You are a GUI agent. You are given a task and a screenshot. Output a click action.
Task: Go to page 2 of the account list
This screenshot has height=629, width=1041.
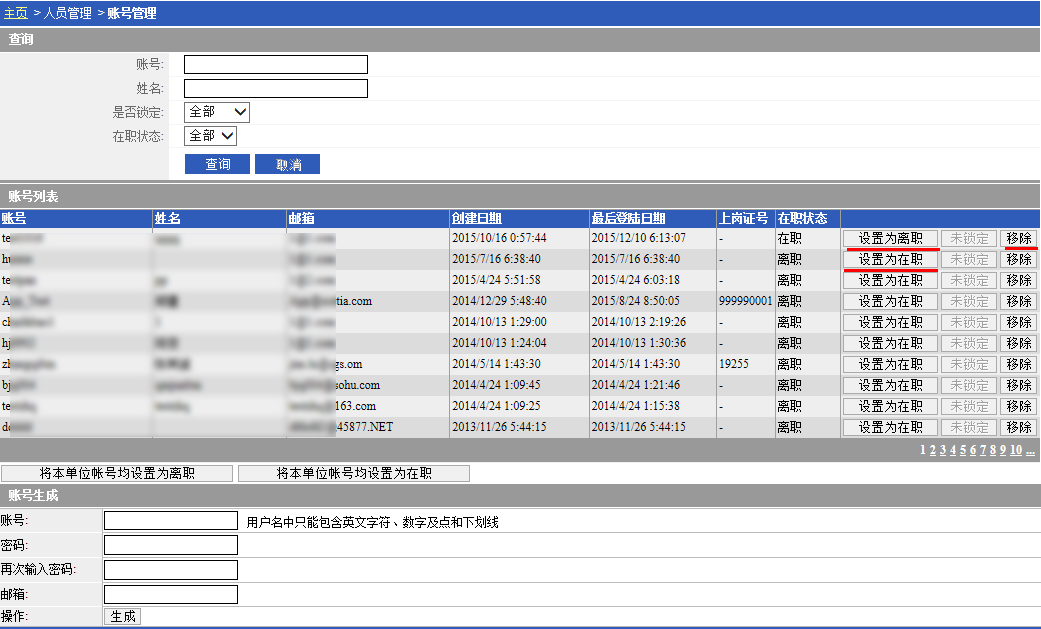(932, 450)
